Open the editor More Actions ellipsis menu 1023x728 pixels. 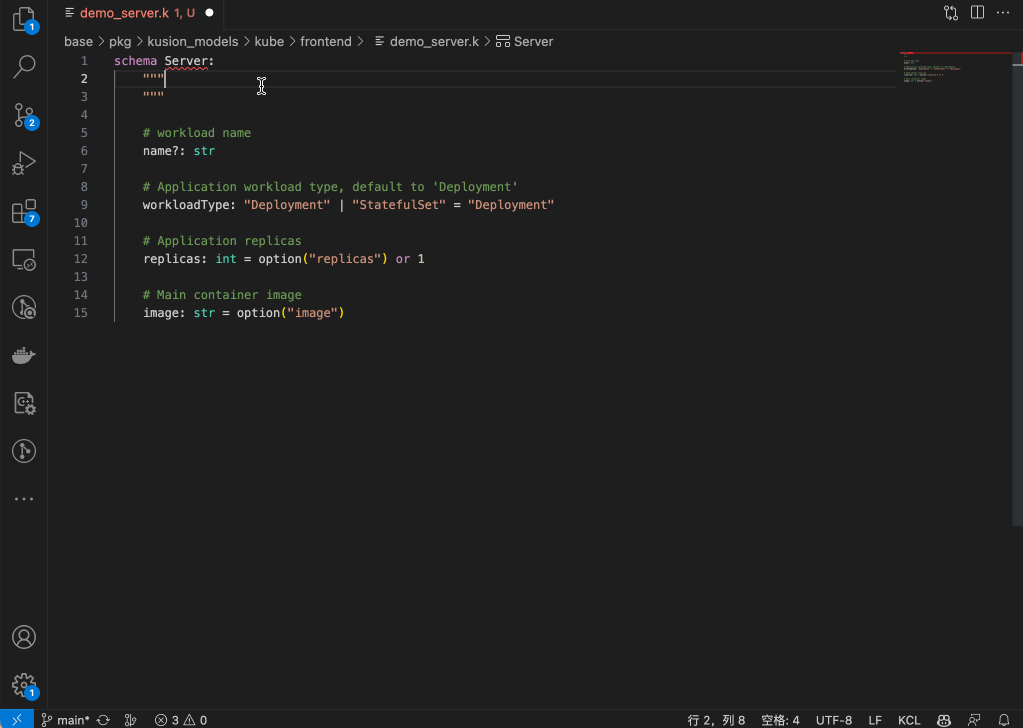tap(1003, 13)
